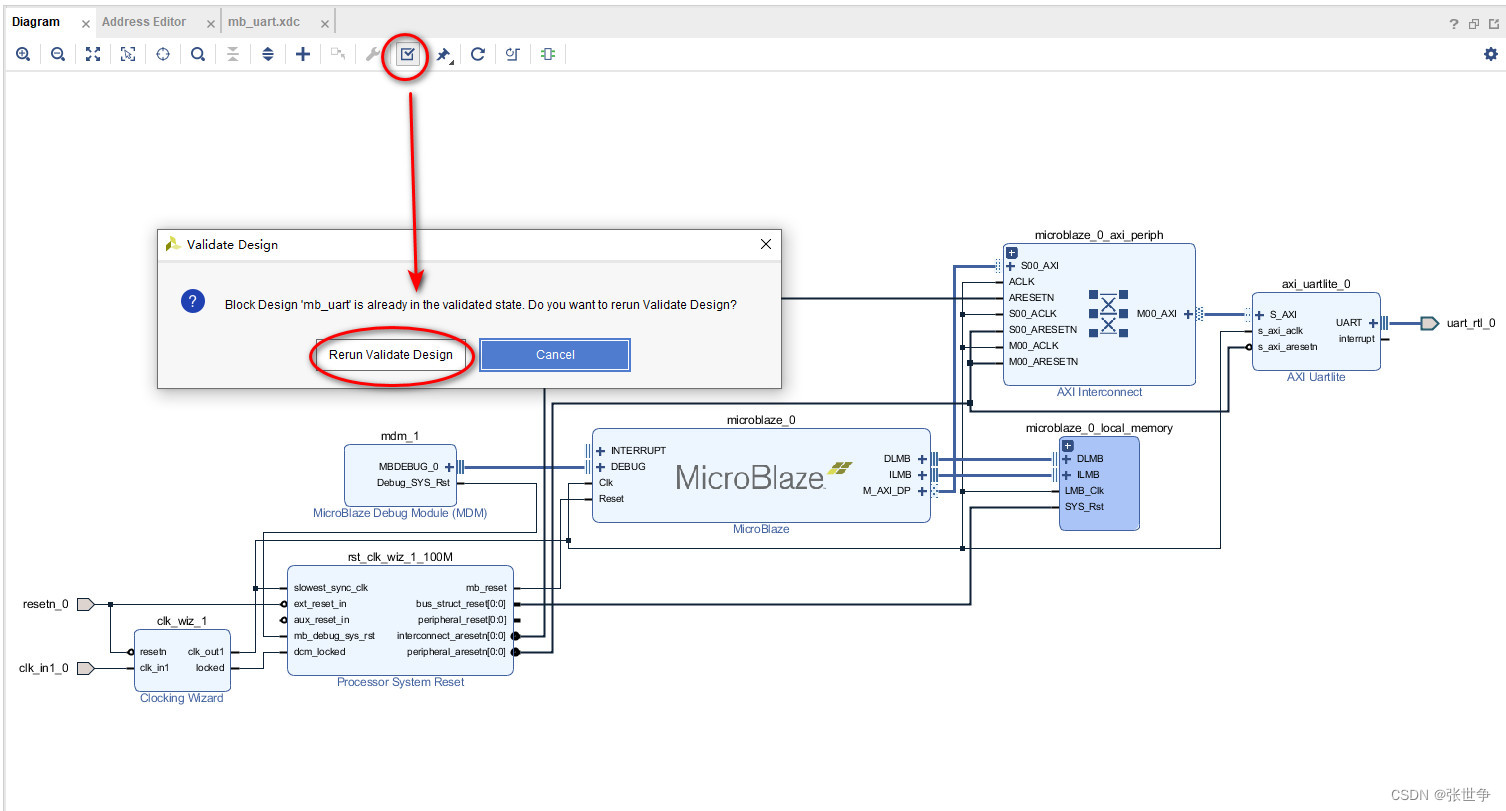Close the Validate Design dialog window
This screenshot has height=811, width=1506.
click(x=766, y=244)
